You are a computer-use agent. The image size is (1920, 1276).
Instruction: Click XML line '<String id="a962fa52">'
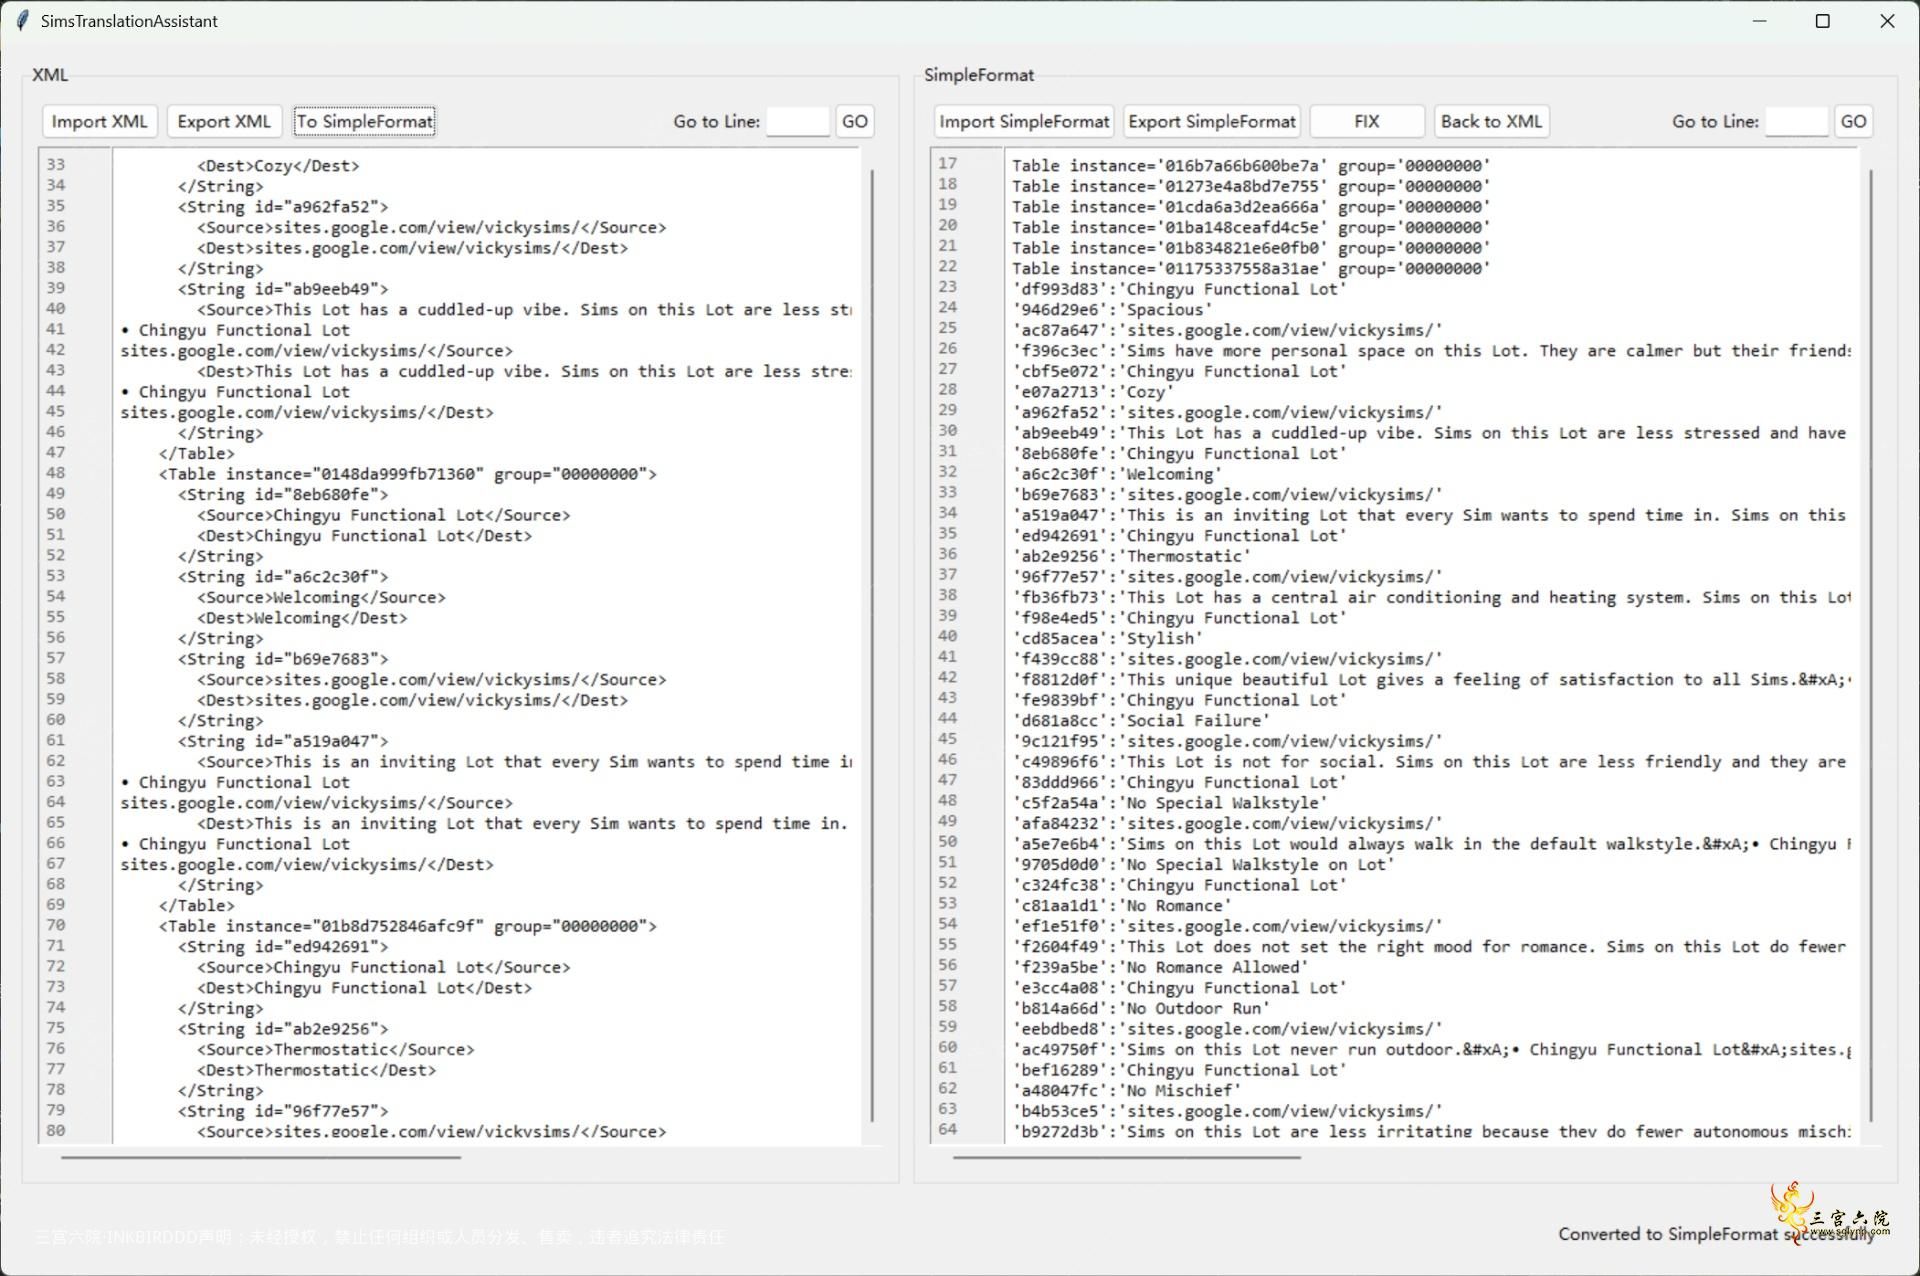(283, 207)
